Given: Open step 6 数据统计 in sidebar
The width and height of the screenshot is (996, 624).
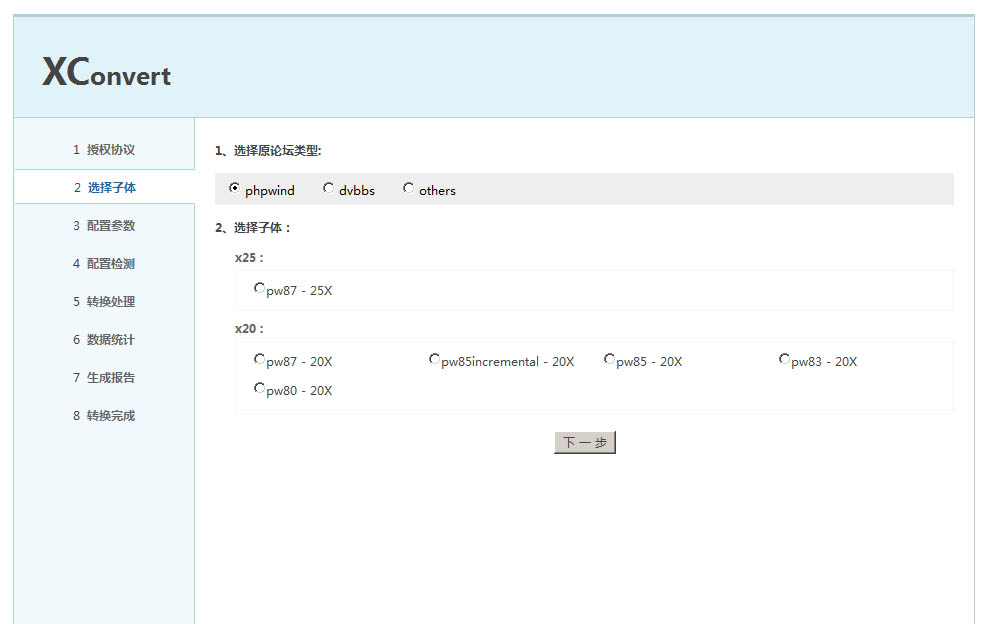Looking at the screenshot, I should pos(104,340).
